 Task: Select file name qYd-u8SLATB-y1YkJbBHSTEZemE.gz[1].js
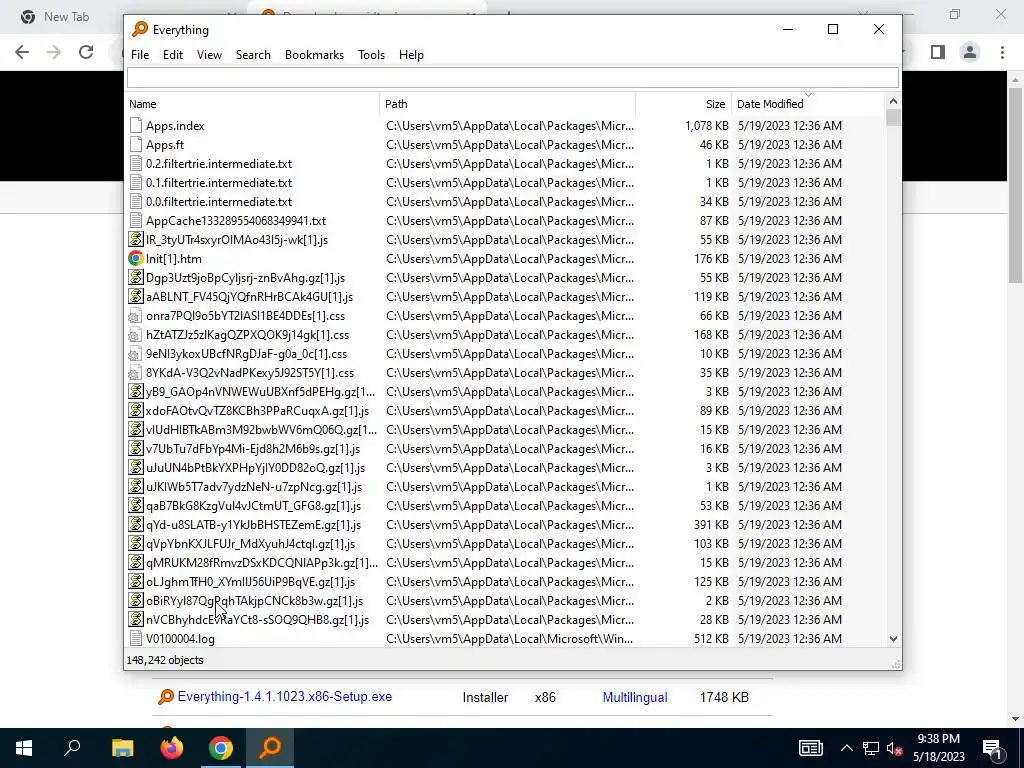pos(253,524)
